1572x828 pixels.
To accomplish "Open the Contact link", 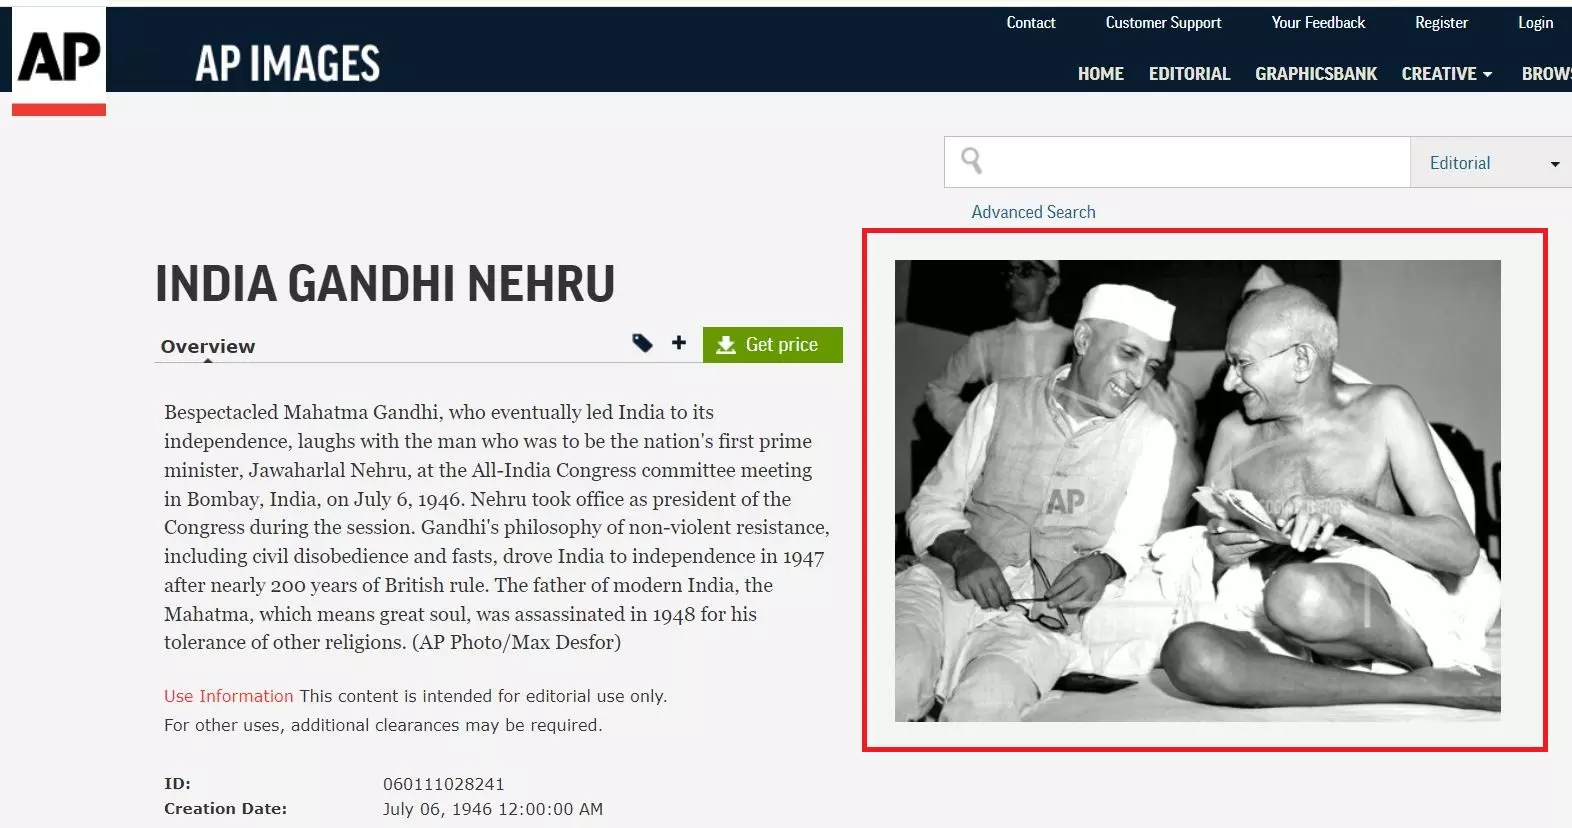I will tap(1030, 22).
